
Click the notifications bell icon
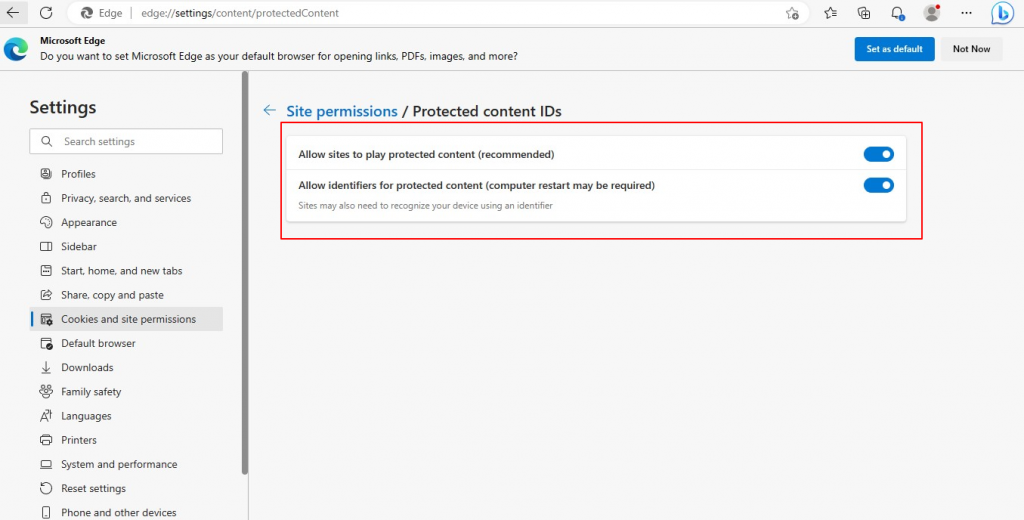898,13
